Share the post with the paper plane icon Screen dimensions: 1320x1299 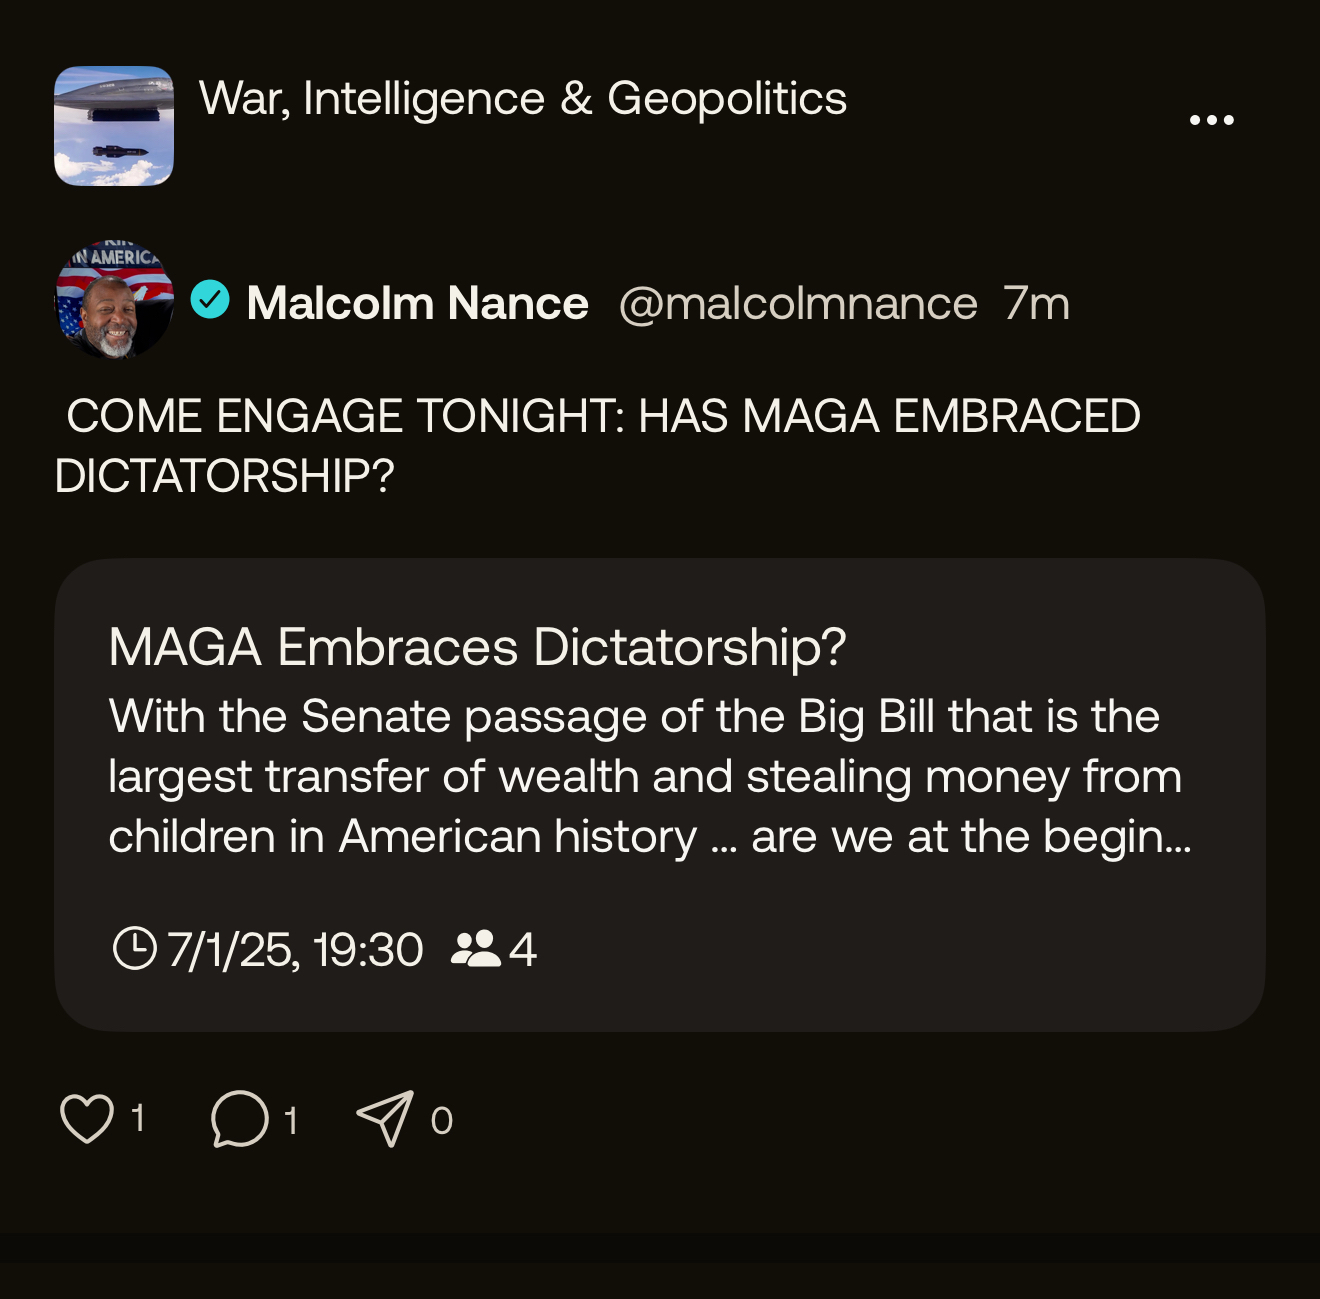click(x=385, y=1117)
